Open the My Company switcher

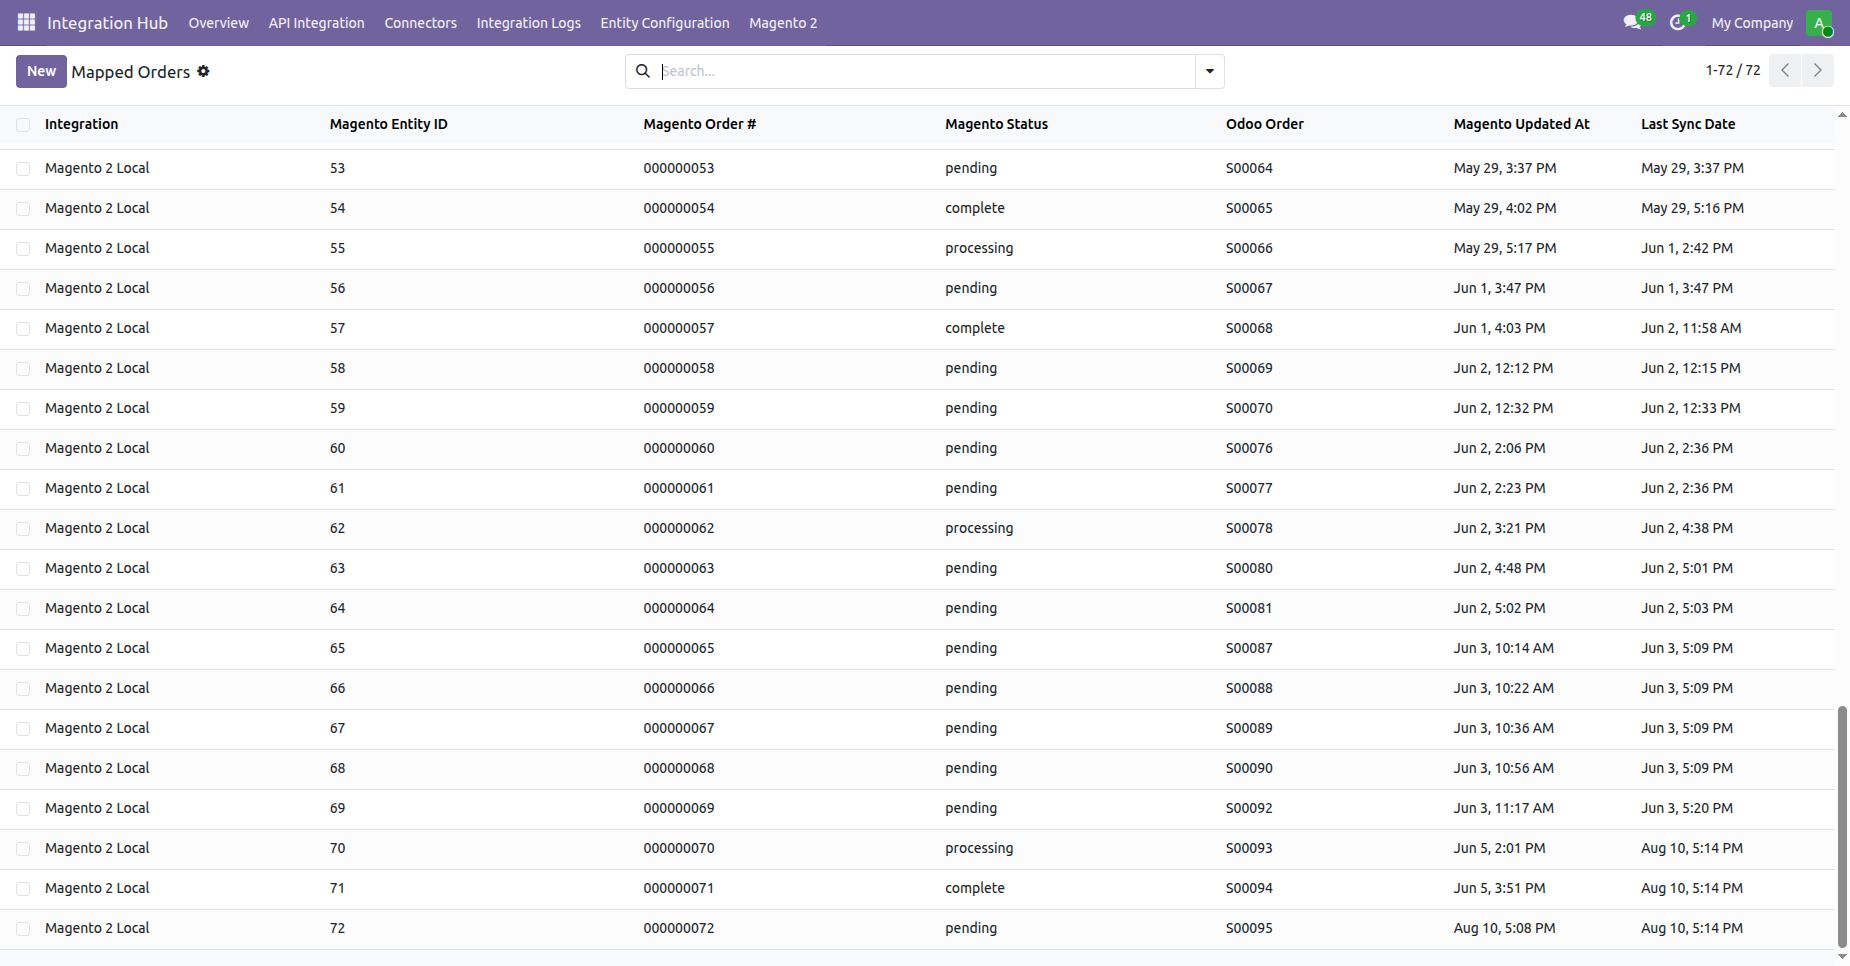pyautogui.click(x=1752, y=23)
